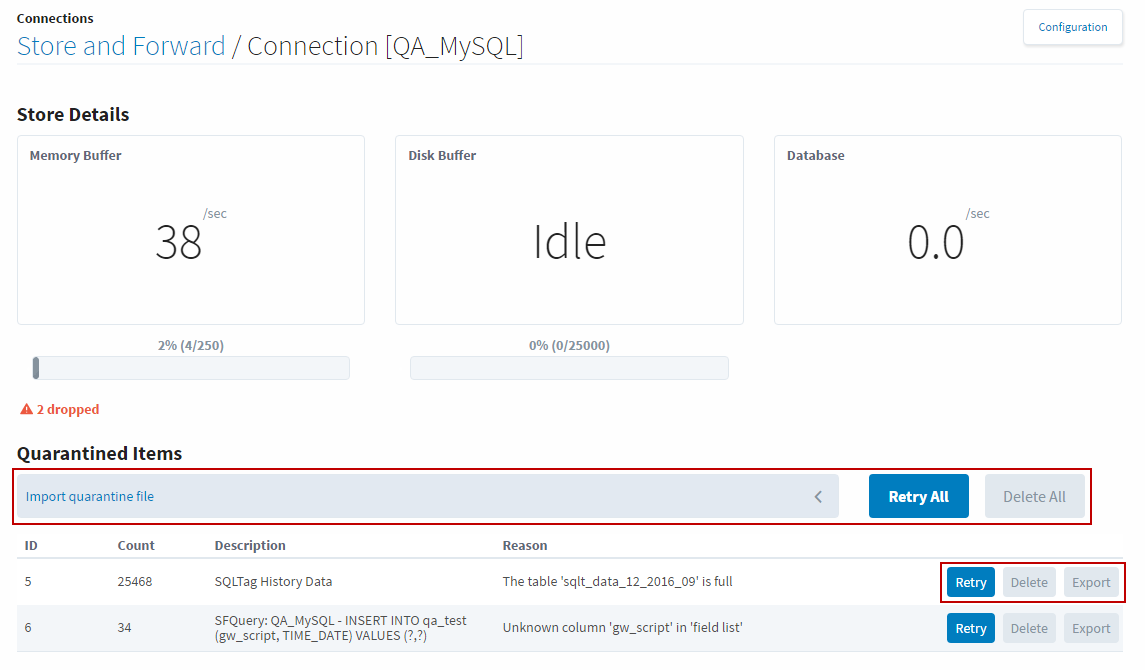1145x670 pixels.
Task: Select the Memory Buffer card
Action: pyautogui.click(x=191, y=230)
